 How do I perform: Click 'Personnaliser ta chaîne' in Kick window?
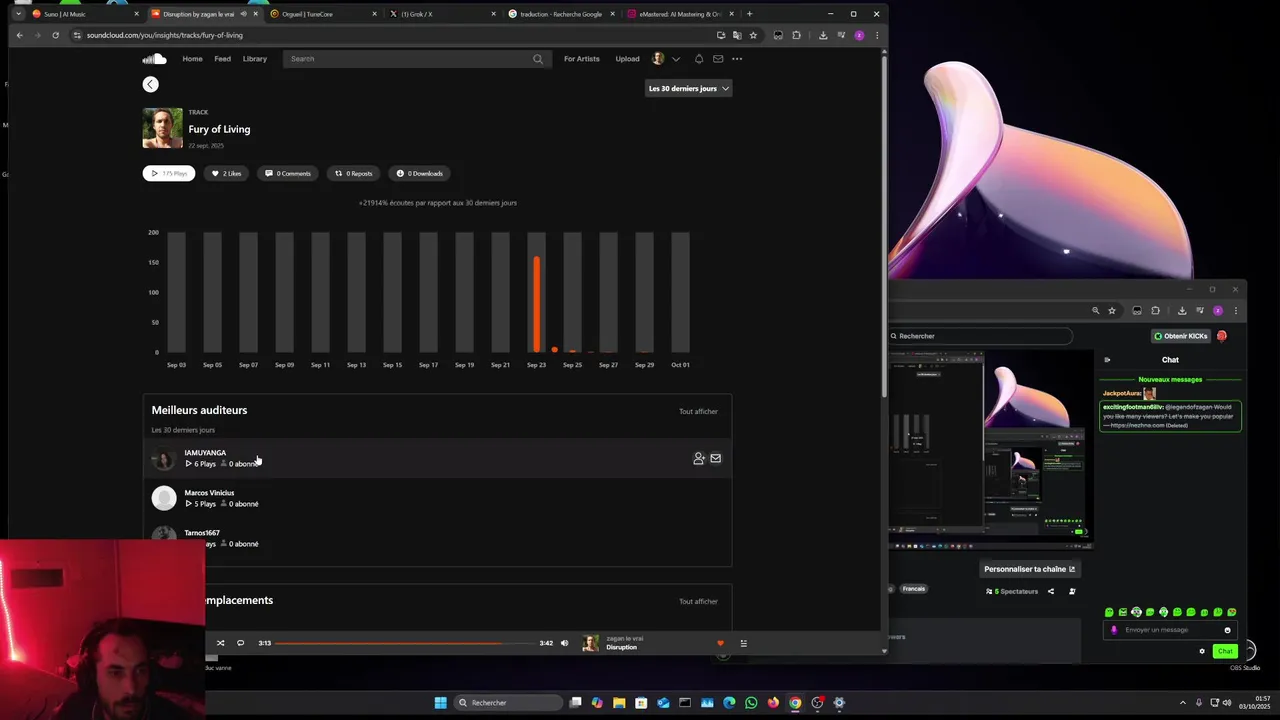click(1029, 569)
